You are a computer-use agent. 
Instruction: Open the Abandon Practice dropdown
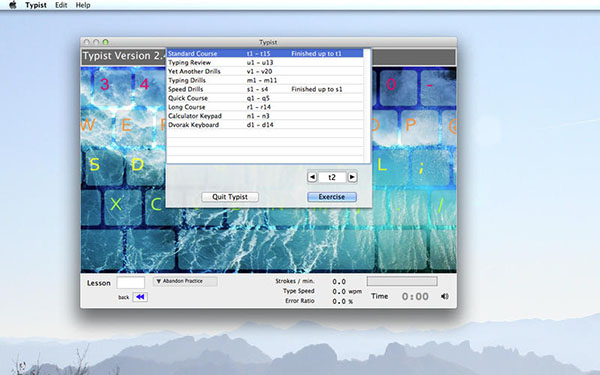point(185,281)
